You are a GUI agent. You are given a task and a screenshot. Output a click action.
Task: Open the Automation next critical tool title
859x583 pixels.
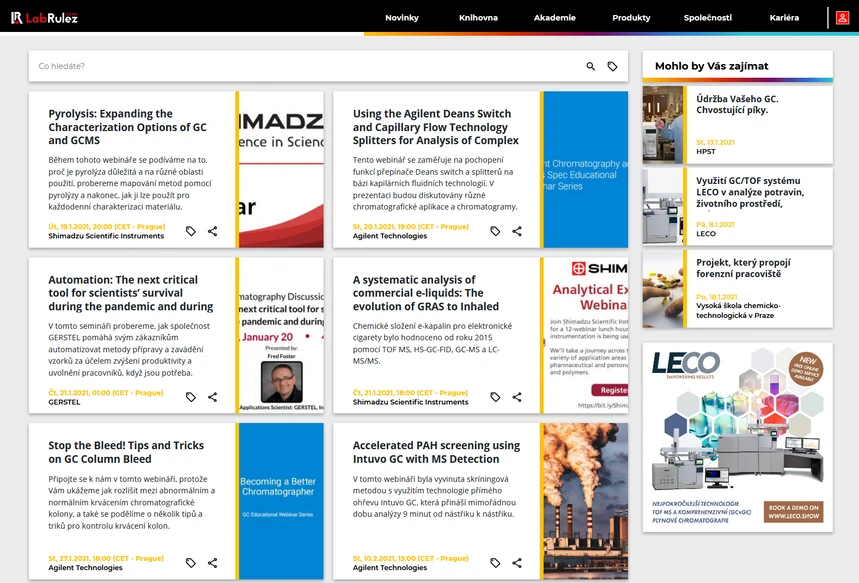click(x=130, y=293)
